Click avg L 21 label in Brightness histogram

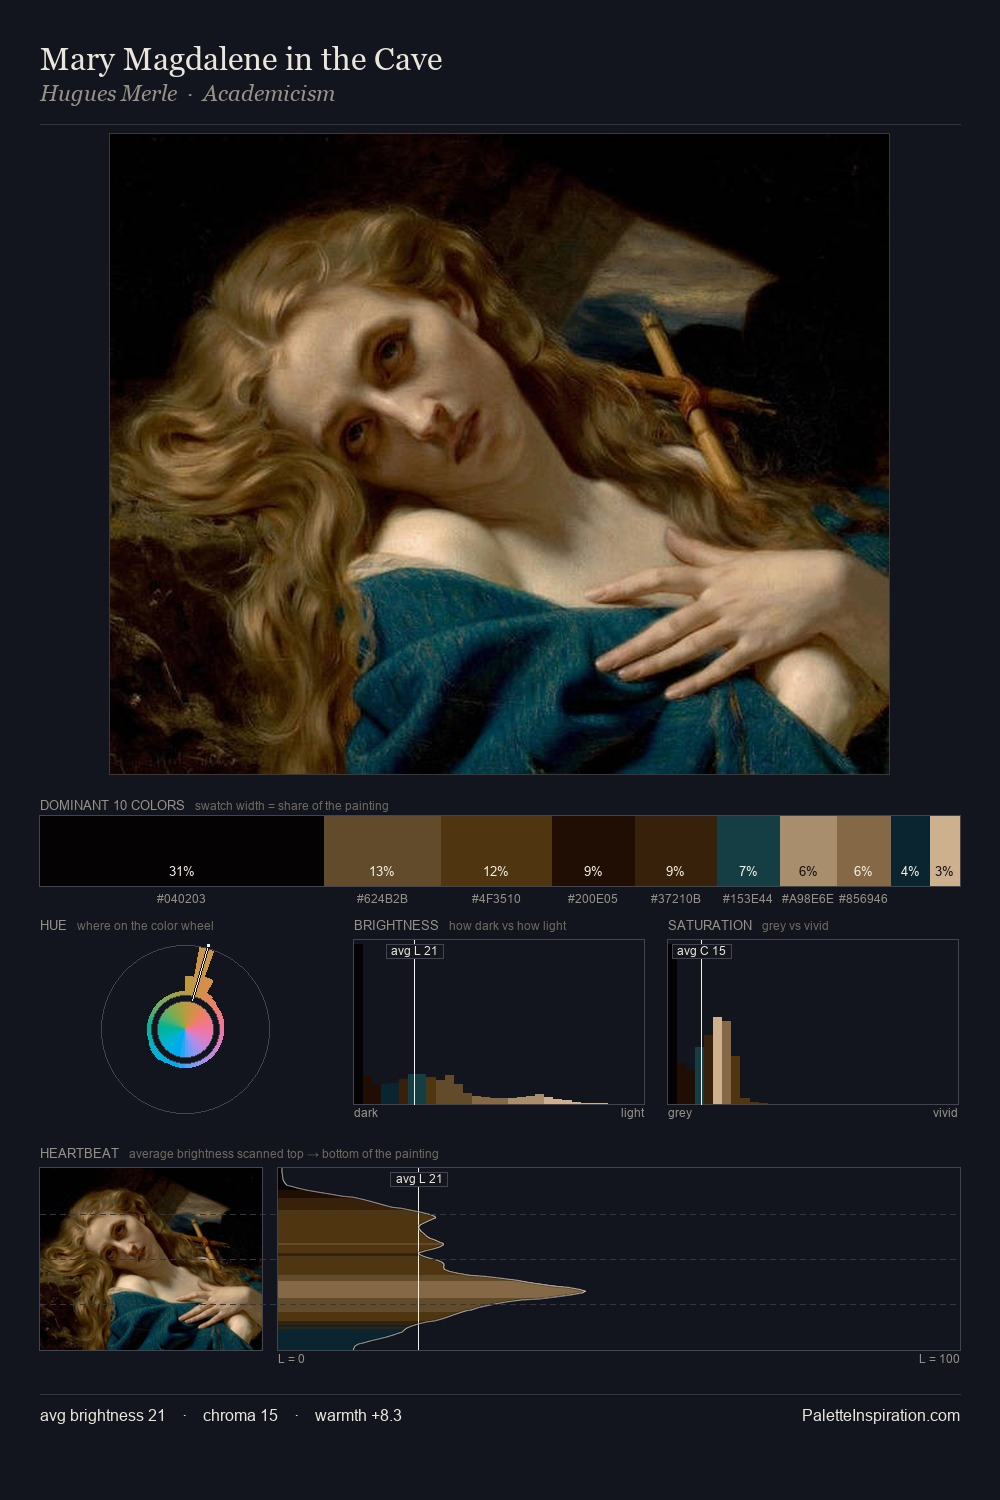414,951
